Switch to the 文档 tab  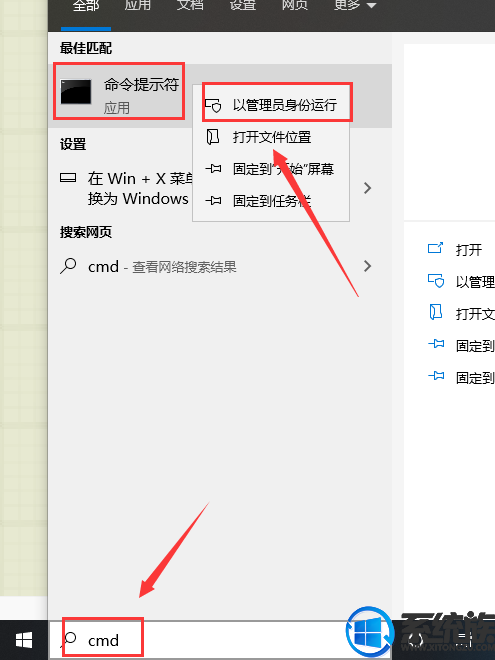tap(190, 5)
